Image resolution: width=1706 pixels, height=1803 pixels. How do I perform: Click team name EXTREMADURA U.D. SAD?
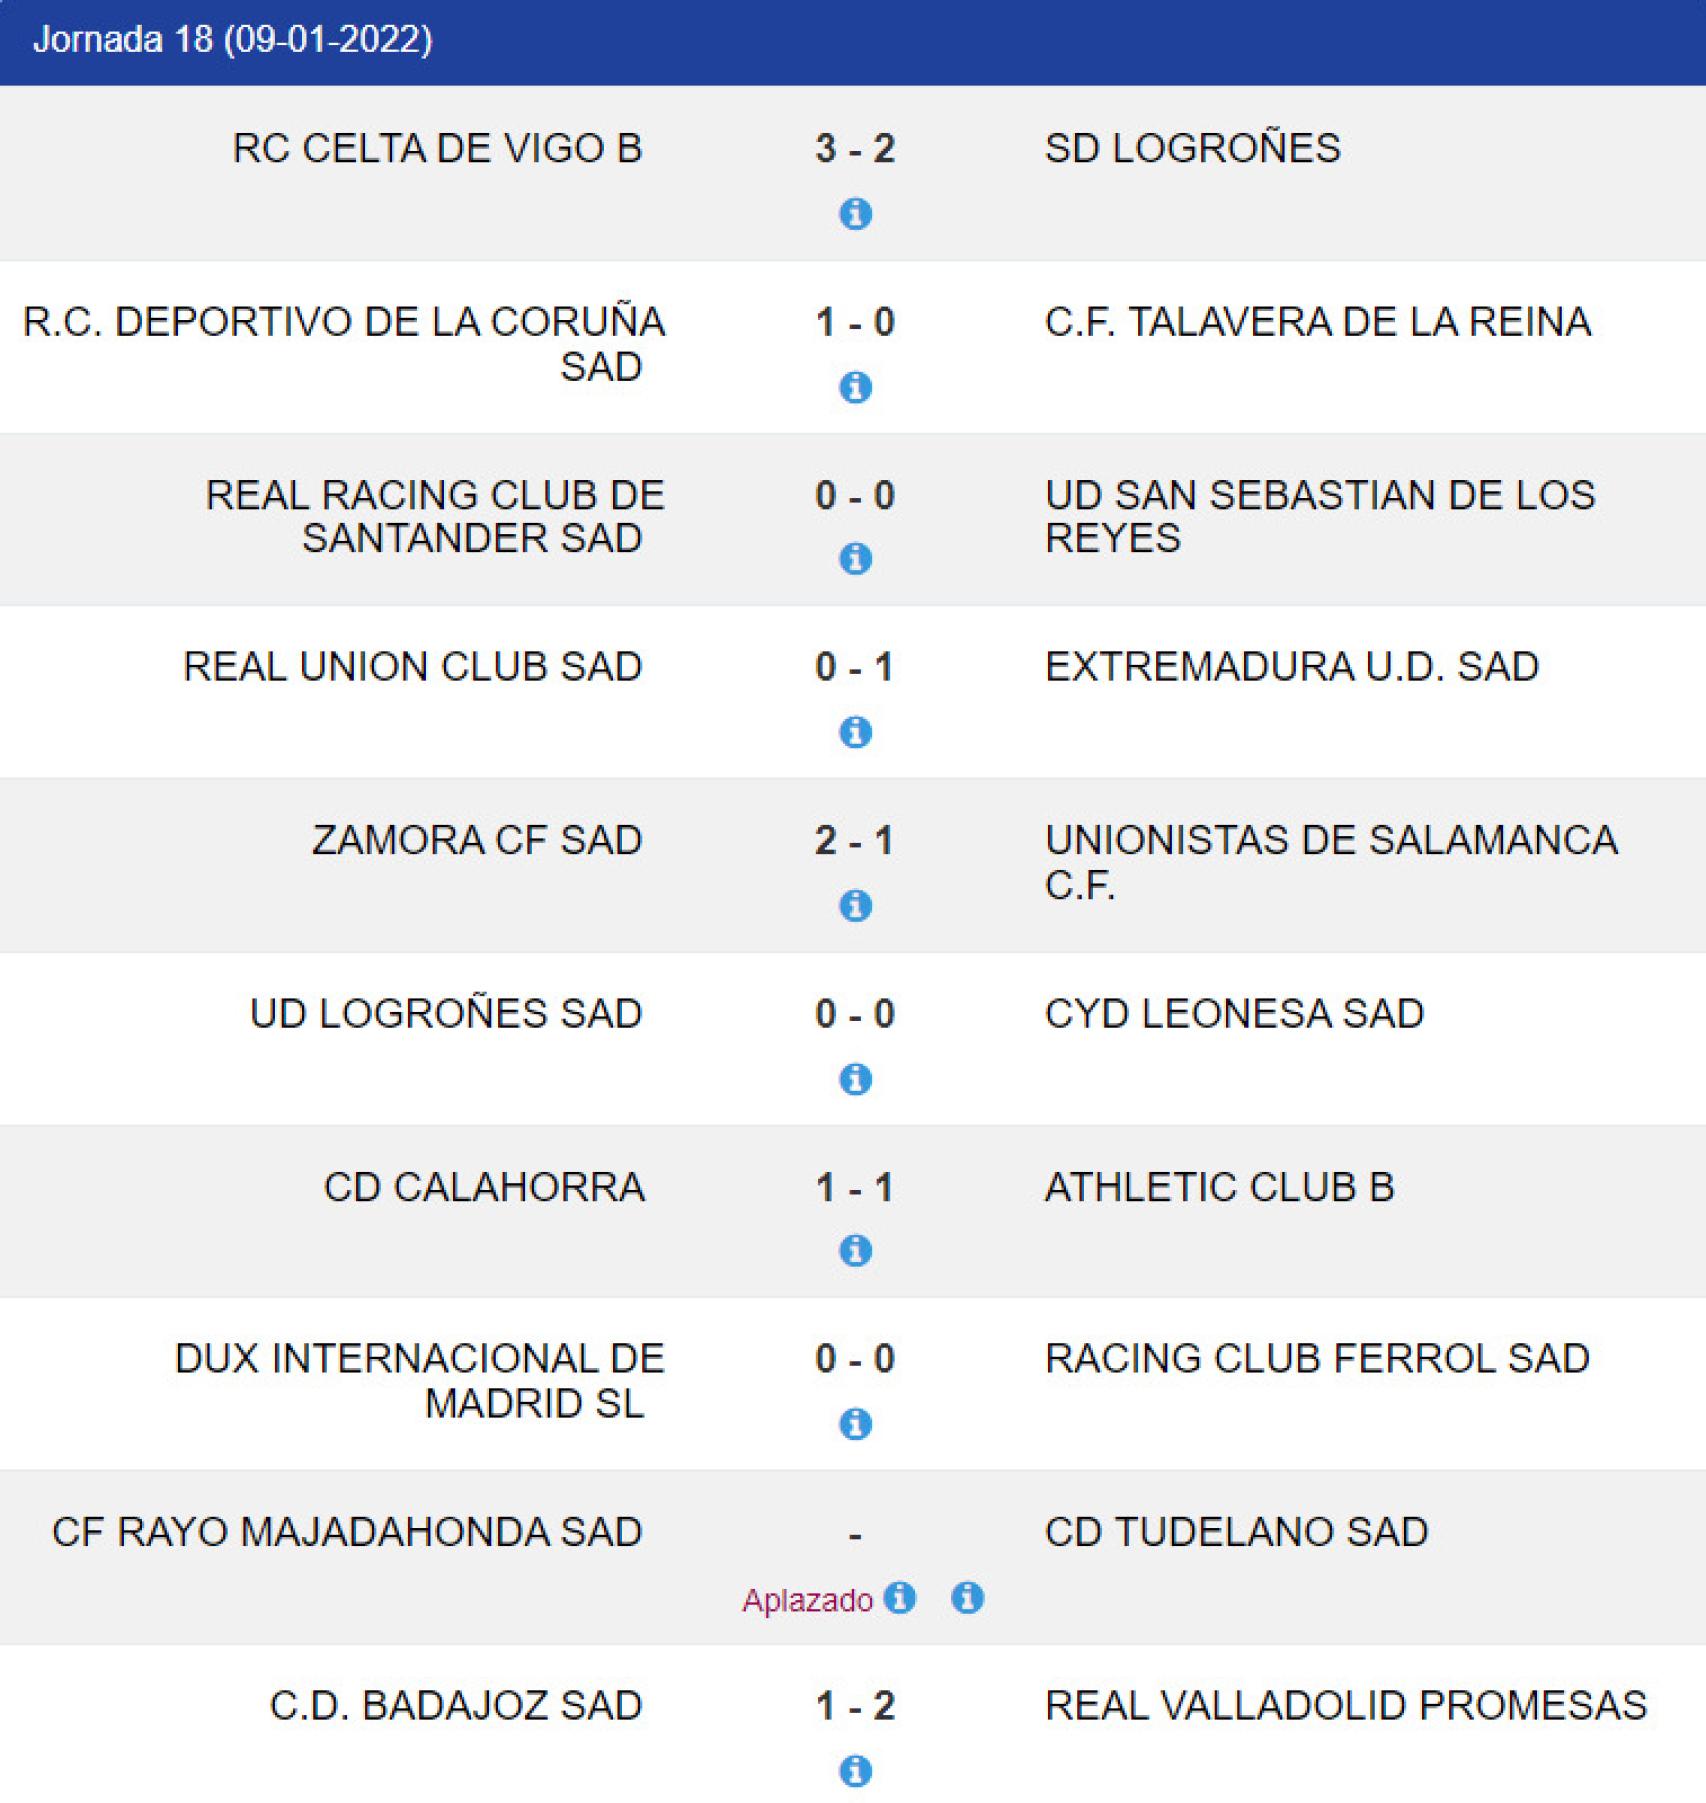(1291, 667)
